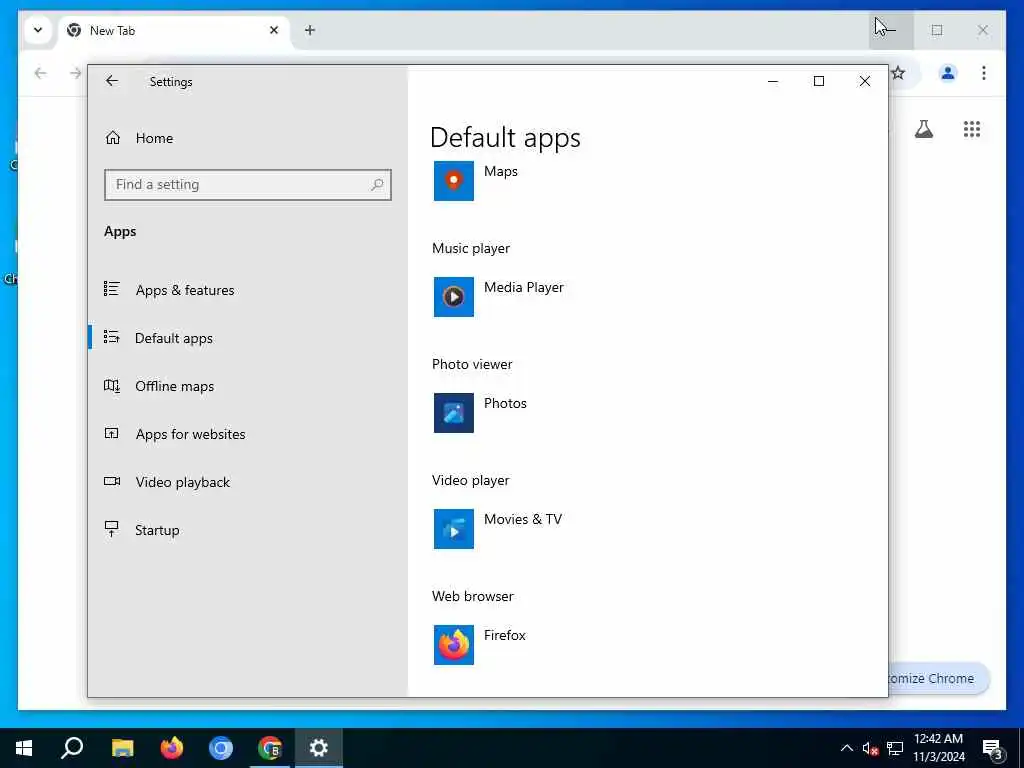Show hidden tray icons chevron
The width and height of the screenshot is (1024, 768).
coord(846,748)
